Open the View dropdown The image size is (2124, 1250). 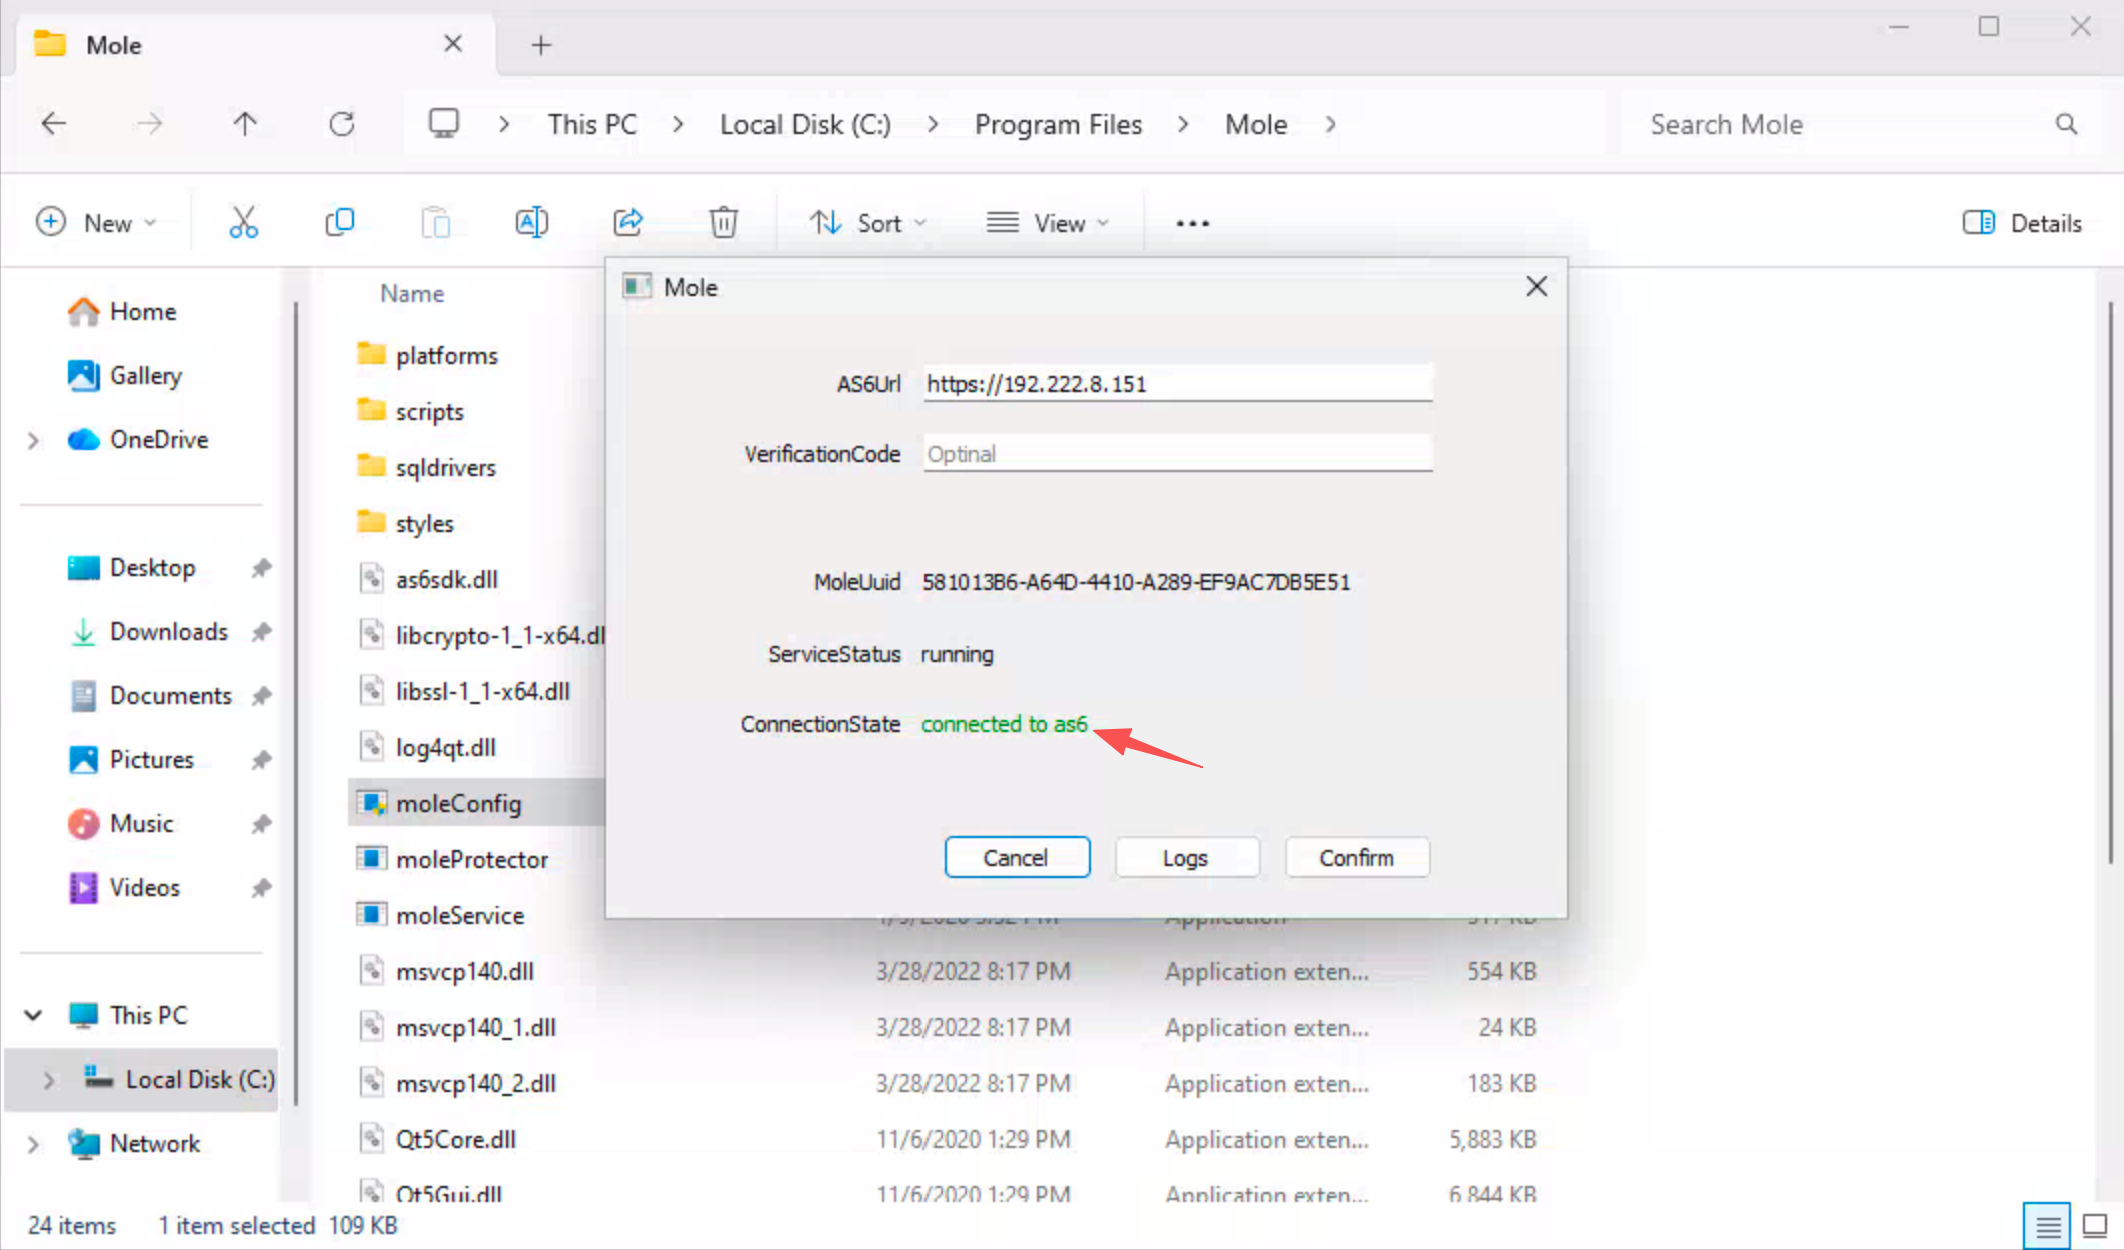[x=1047, y=223]
